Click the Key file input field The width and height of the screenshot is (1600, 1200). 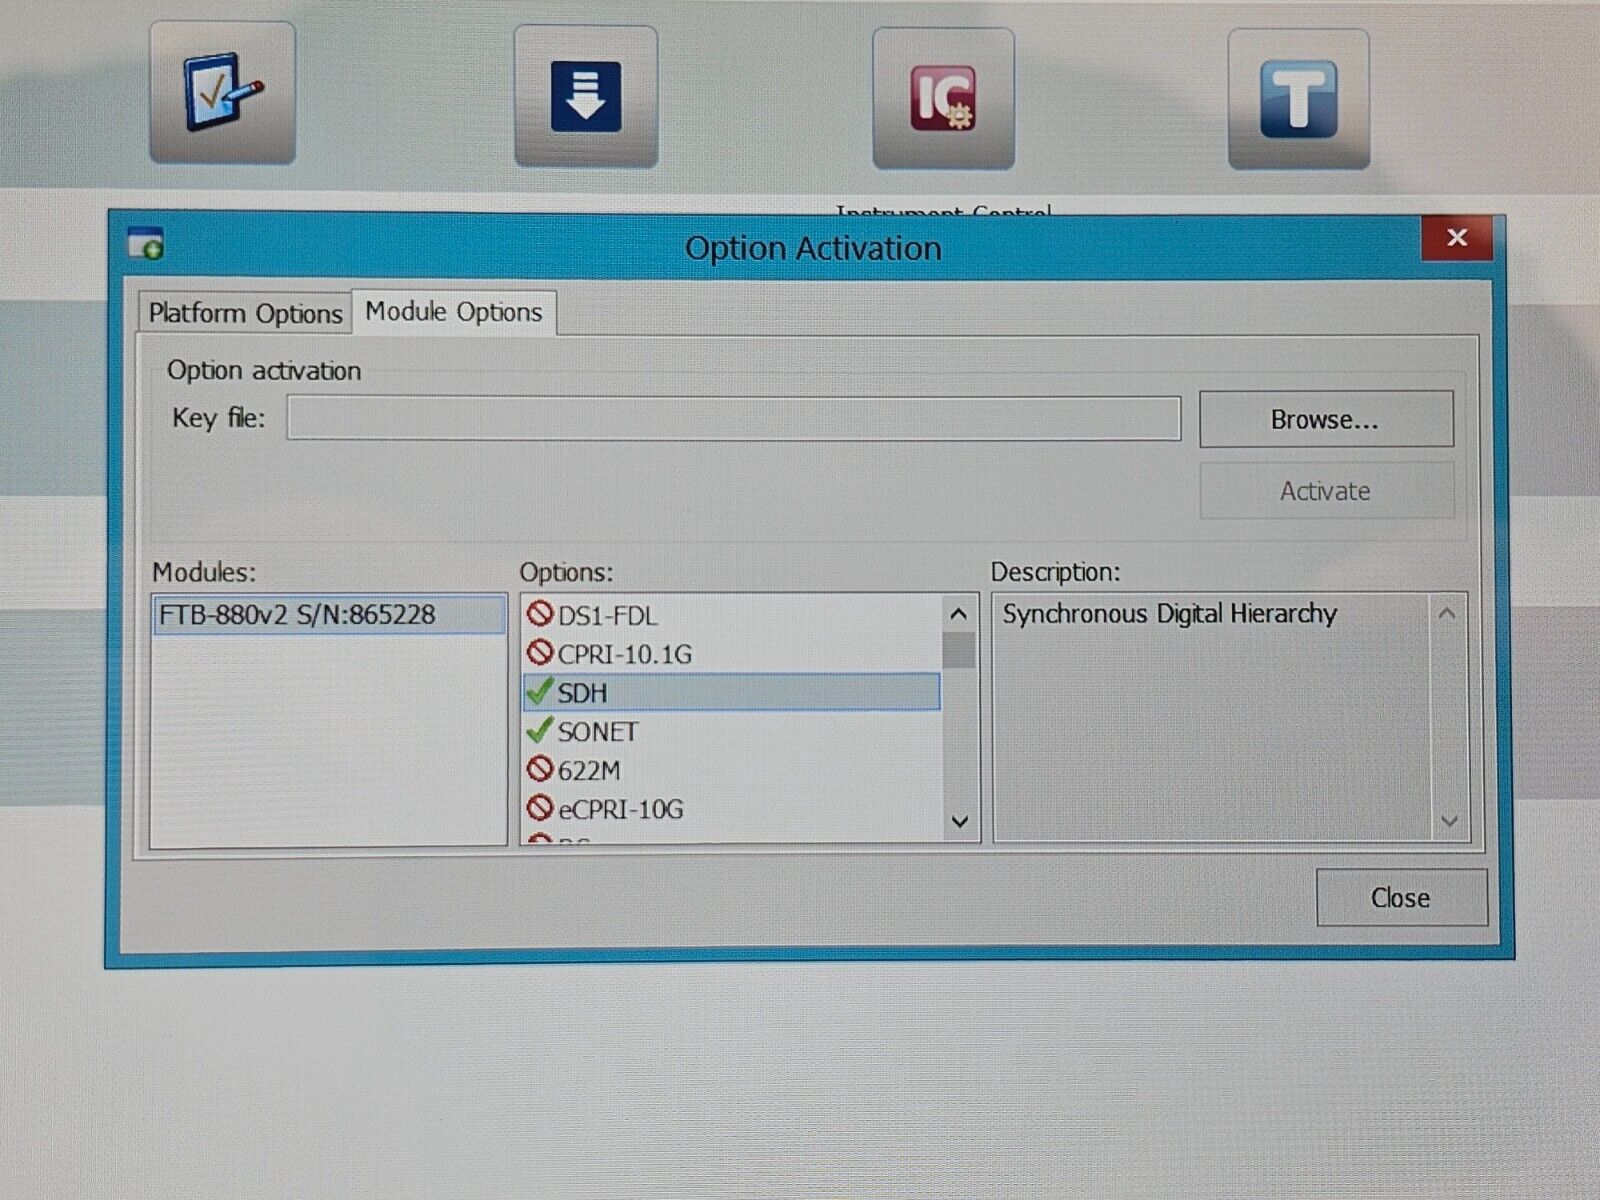pyautogui.click(x=734, y=418)
